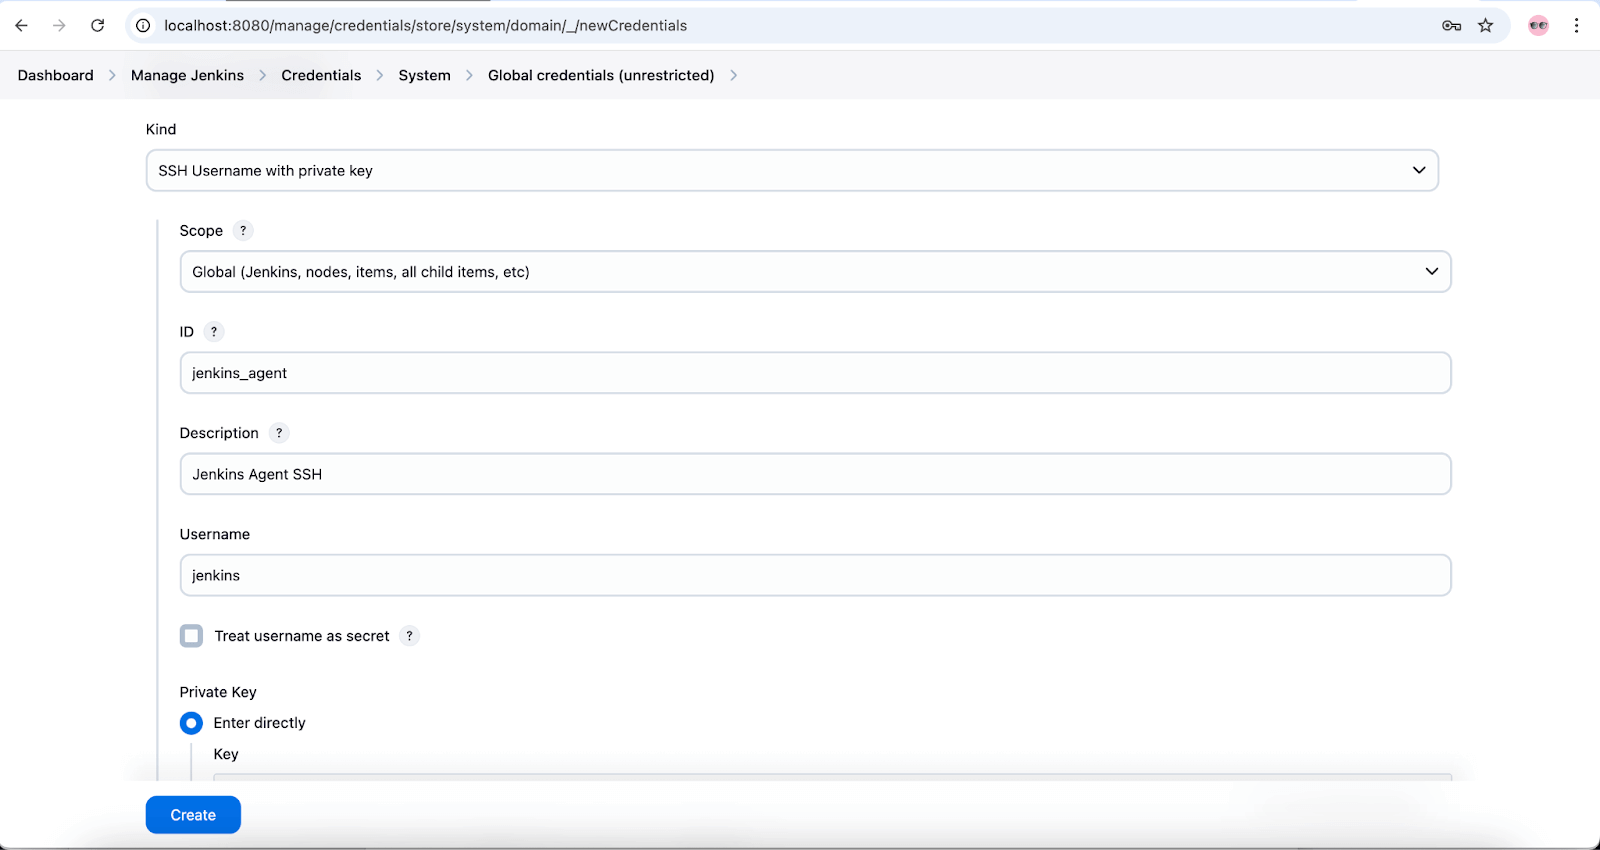Screen dimensions: 1600x850
Task: Show help for Description field
Action: pyautogui.click(x=279, y=432)
